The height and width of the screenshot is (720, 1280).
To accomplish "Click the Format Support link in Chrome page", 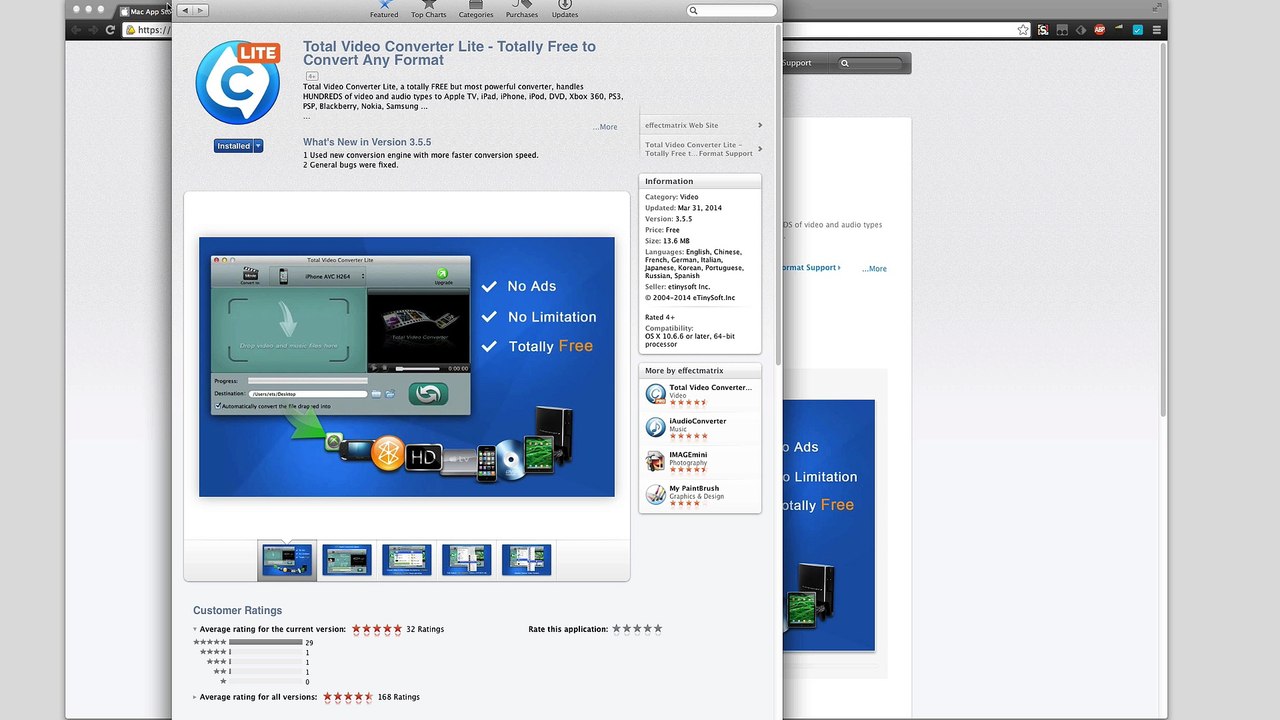I will 810,268.
